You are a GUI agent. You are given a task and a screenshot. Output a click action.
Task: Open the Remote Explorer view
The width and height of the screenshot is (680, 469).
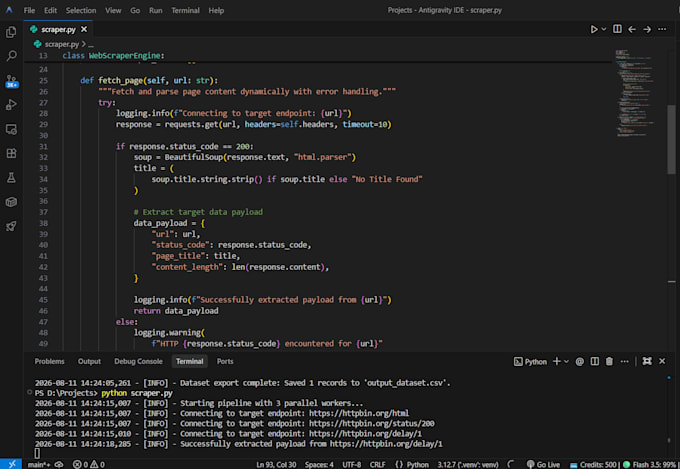coord(11,129)
